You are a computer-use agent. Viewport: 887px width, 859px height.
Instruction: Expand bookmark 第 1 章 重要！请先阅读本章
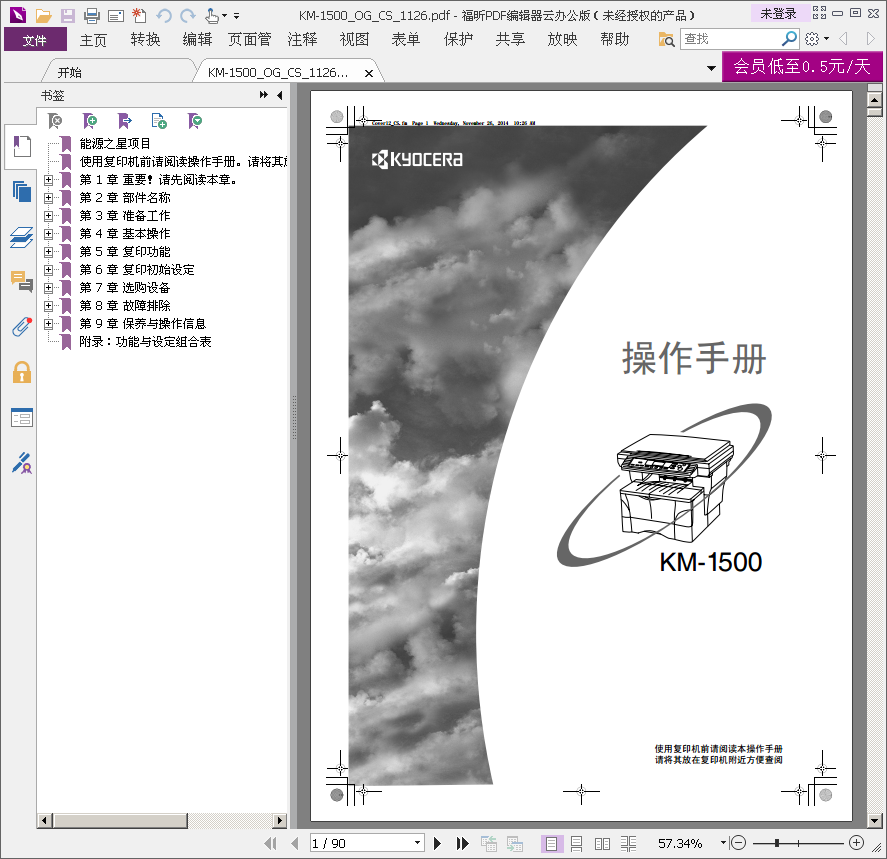click(x=49, y=180)
